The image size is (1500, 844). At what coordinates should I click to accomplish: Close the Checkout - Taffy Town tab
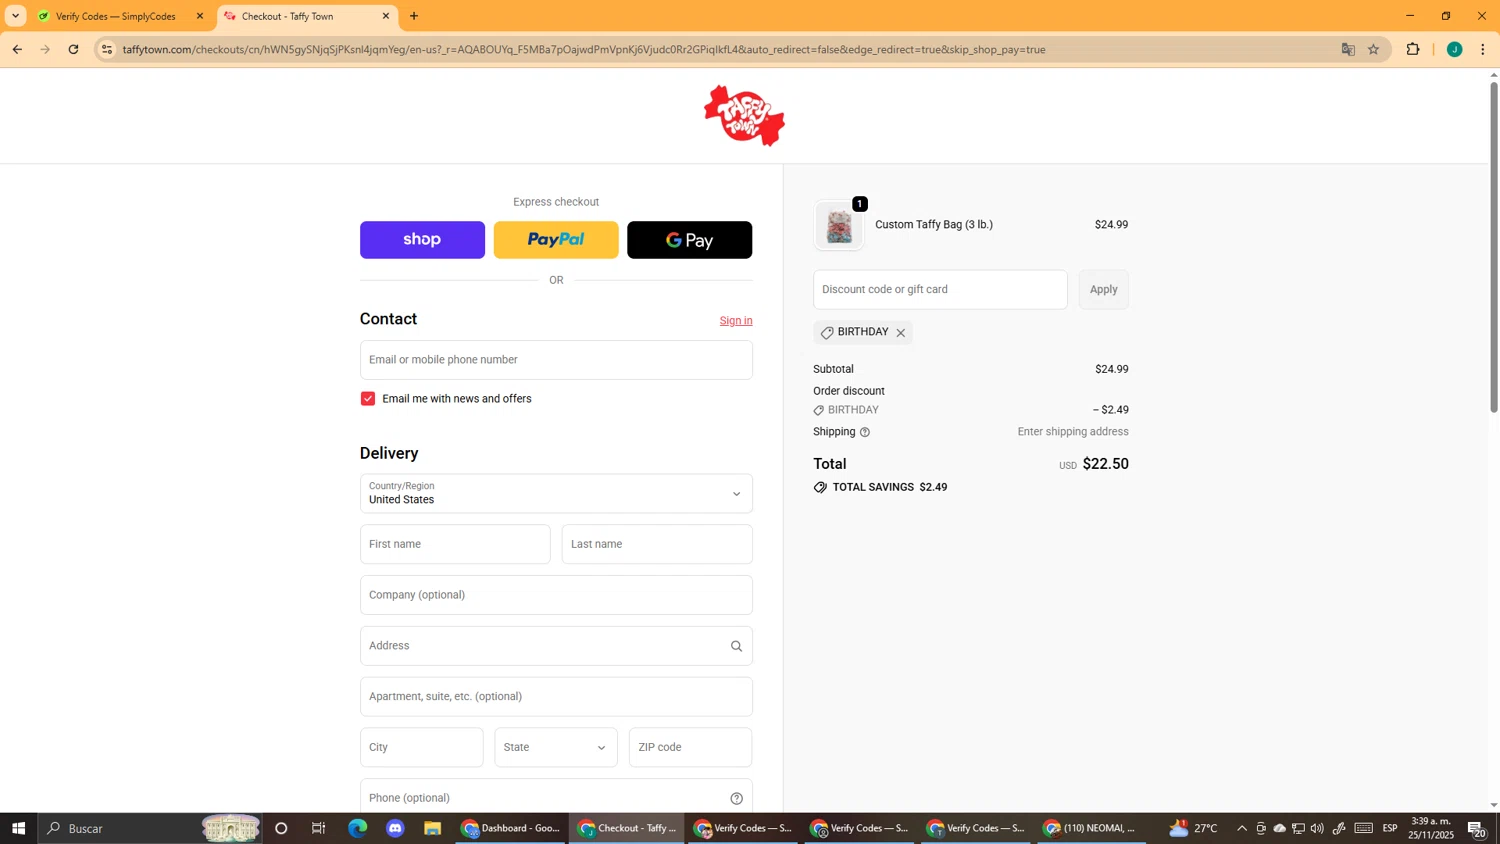click(386, 16)
